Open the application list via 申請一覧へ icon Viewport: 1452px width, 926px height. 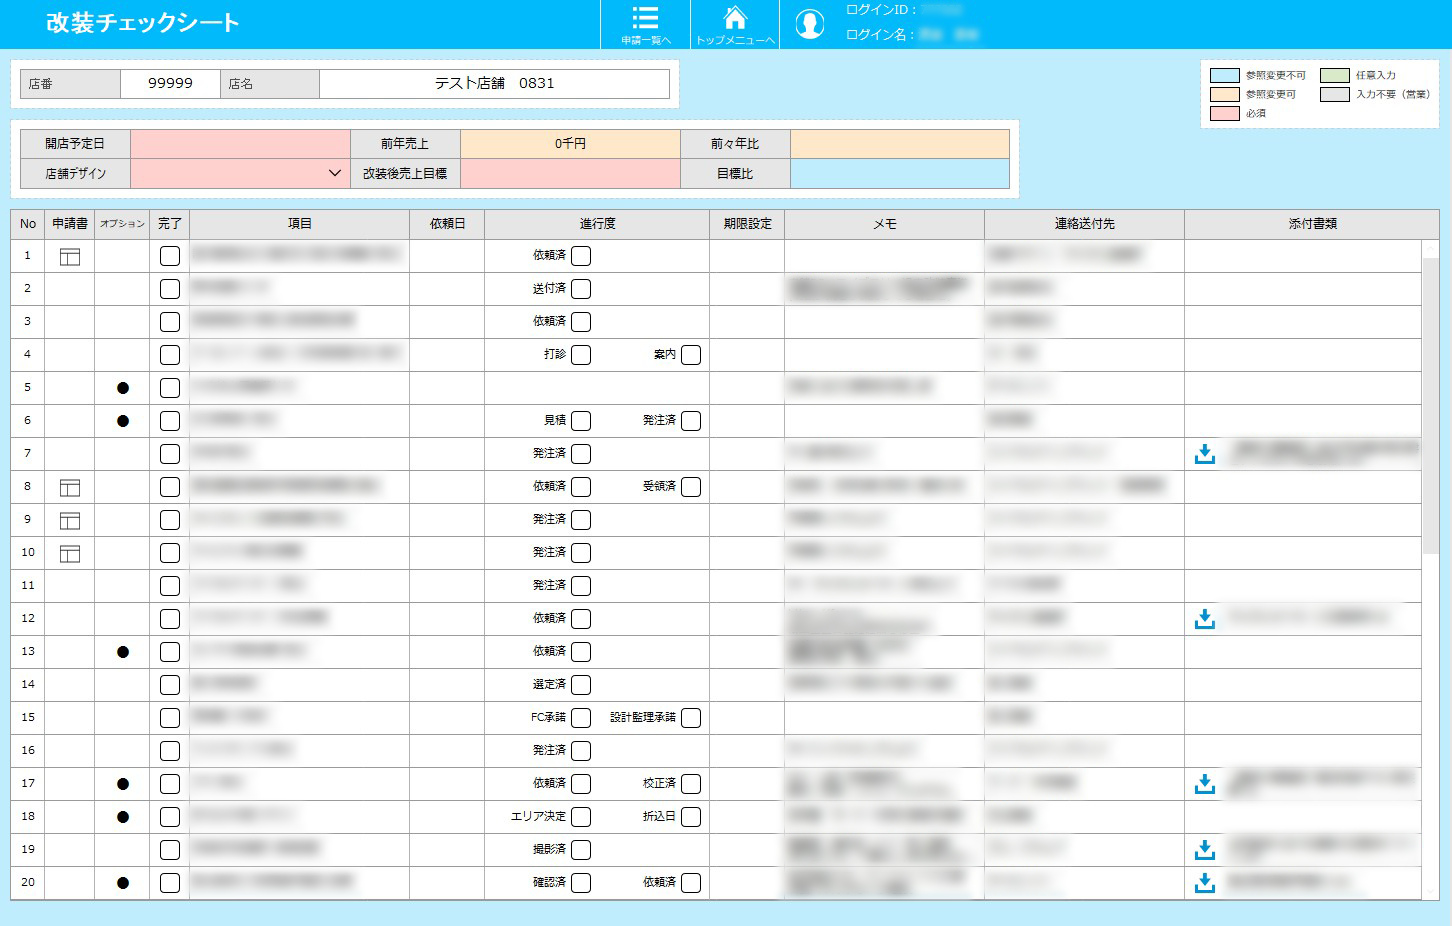coord(645,24)
